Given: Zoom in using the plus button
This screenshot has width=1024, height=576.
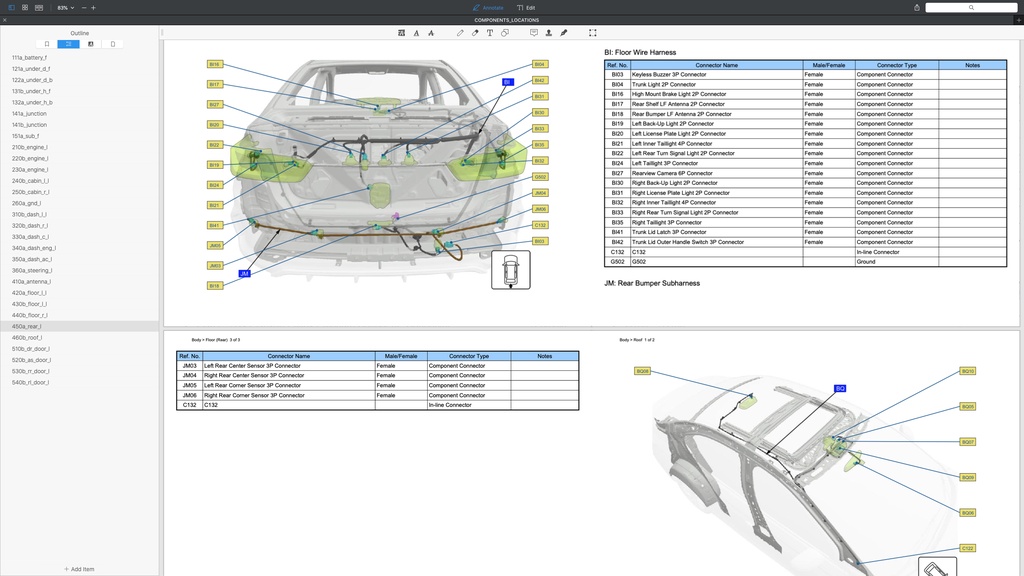Looking at the screenshot, I should [93, 7].
